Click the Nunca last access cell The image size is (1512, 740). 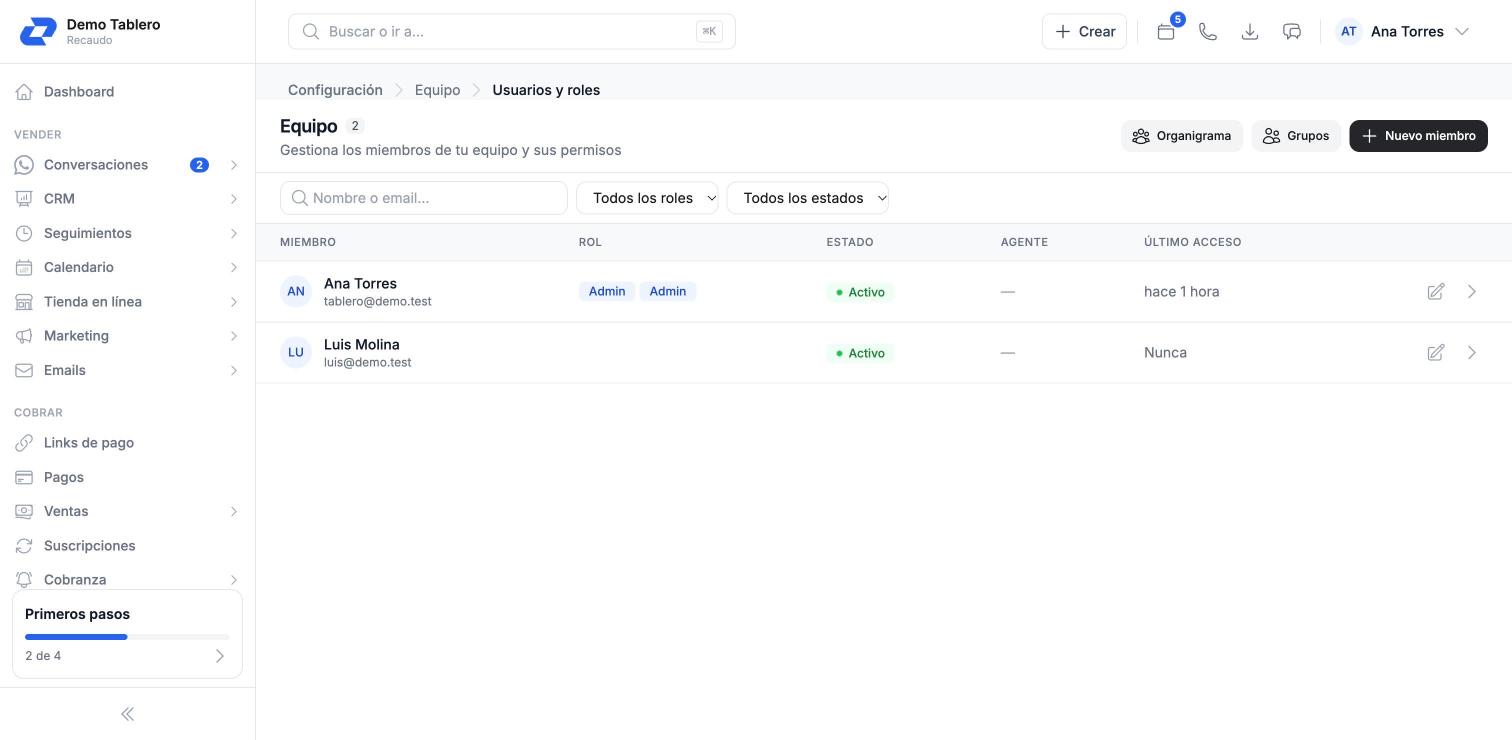point(1166,353)
